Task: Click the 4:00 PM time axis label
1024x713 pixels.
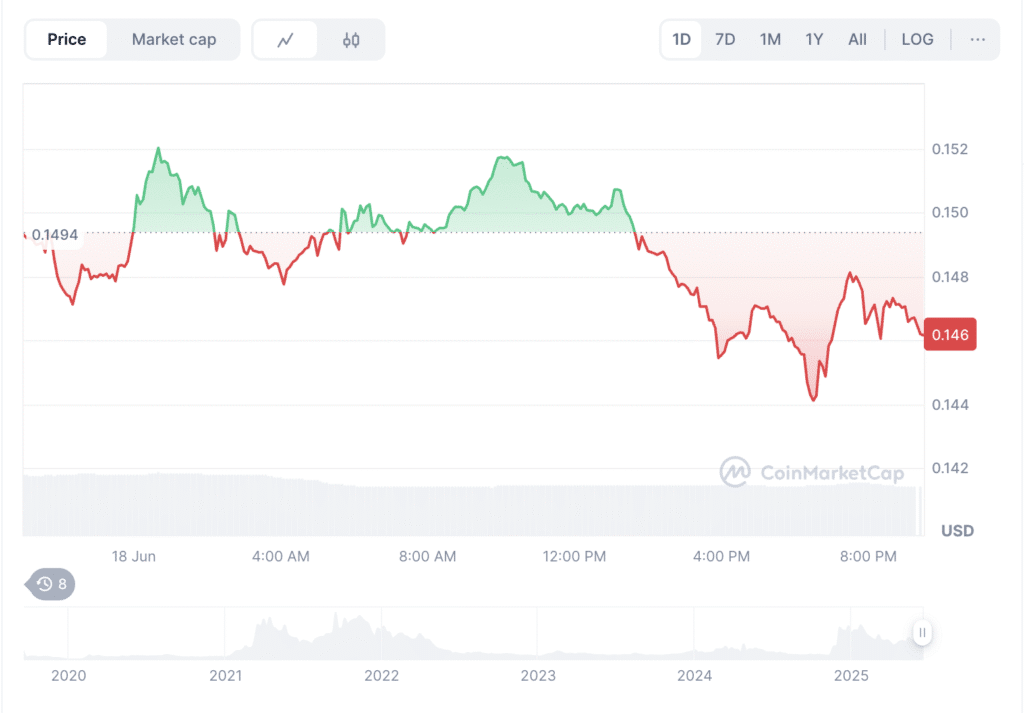Action: [721, 556]
